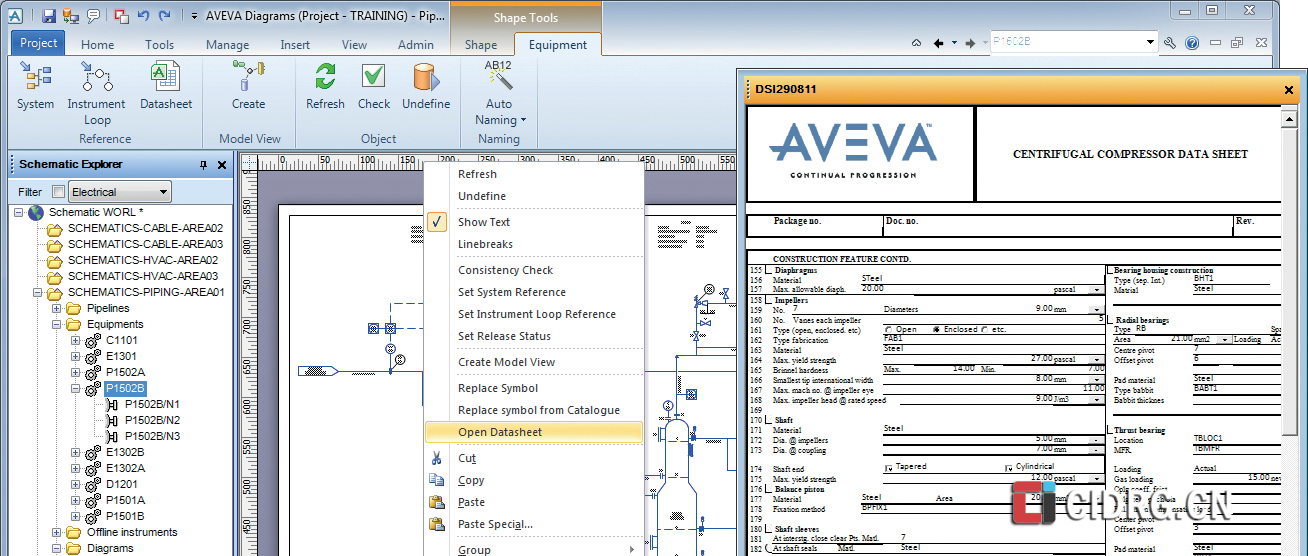Click the red overlapping windows icon

click(x=121, y=16)
